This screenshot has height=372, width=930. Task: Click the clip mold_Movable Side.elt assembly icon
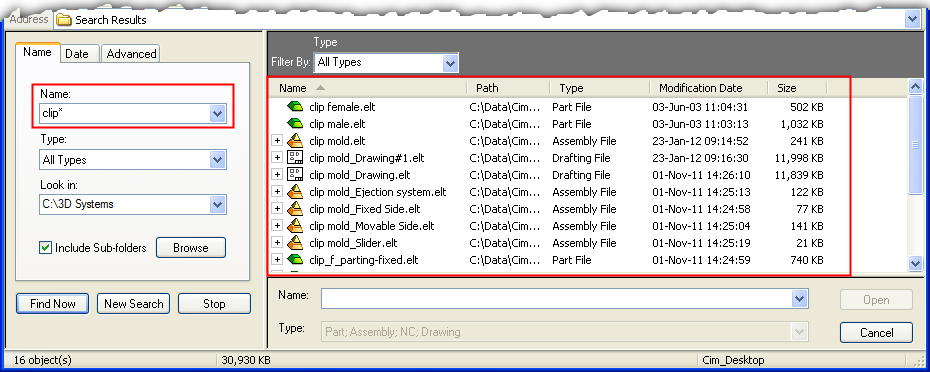point(295,226)
